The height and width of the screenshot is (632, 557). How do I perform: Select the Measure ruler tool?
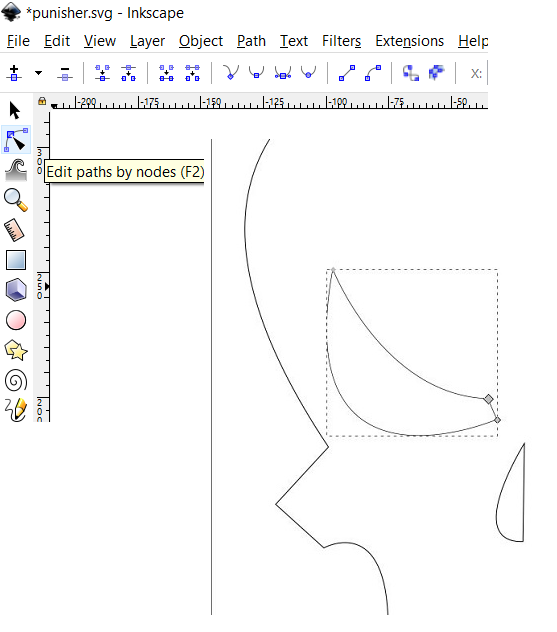(x=15, y=230)
